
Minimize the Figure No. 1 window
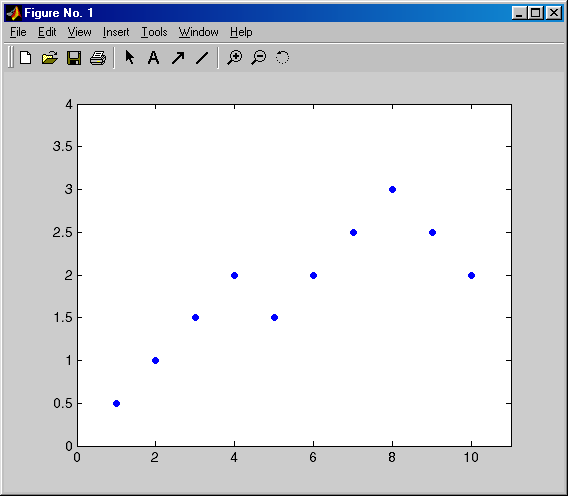point(519,13)
